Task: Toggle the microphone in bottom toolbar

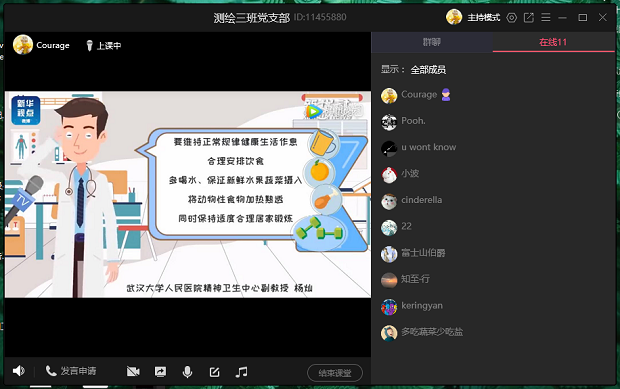Action: (187, 372)
